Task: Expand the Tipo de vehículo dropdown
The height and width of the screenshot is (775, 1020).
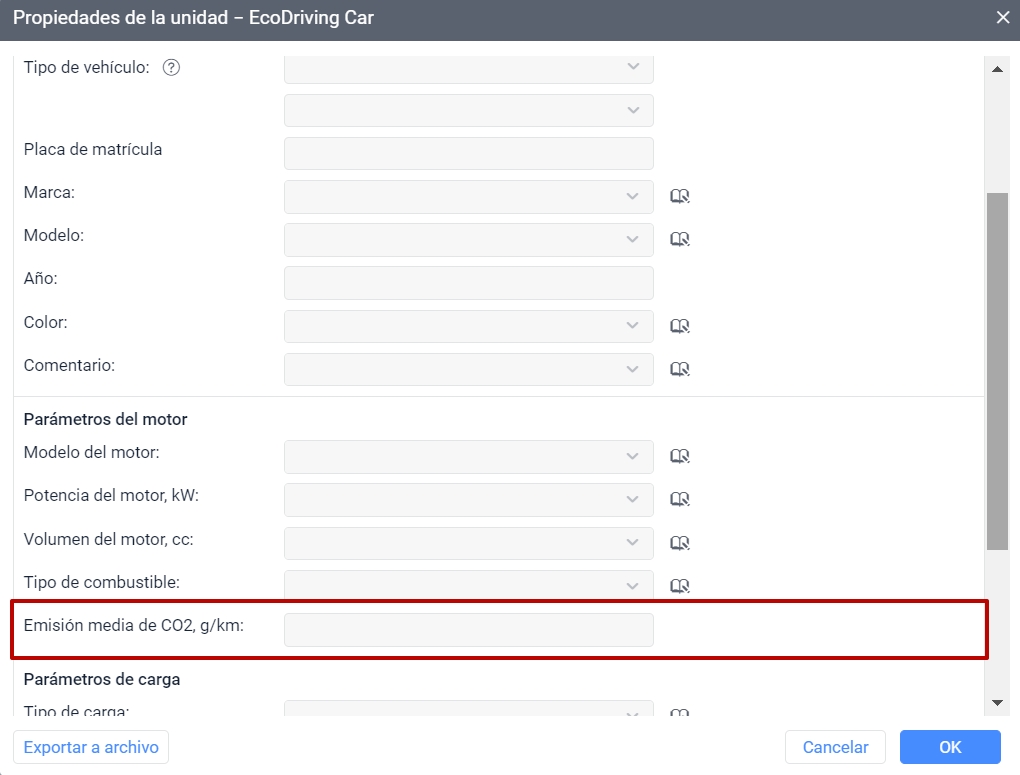Action: (x=468, y=68)
